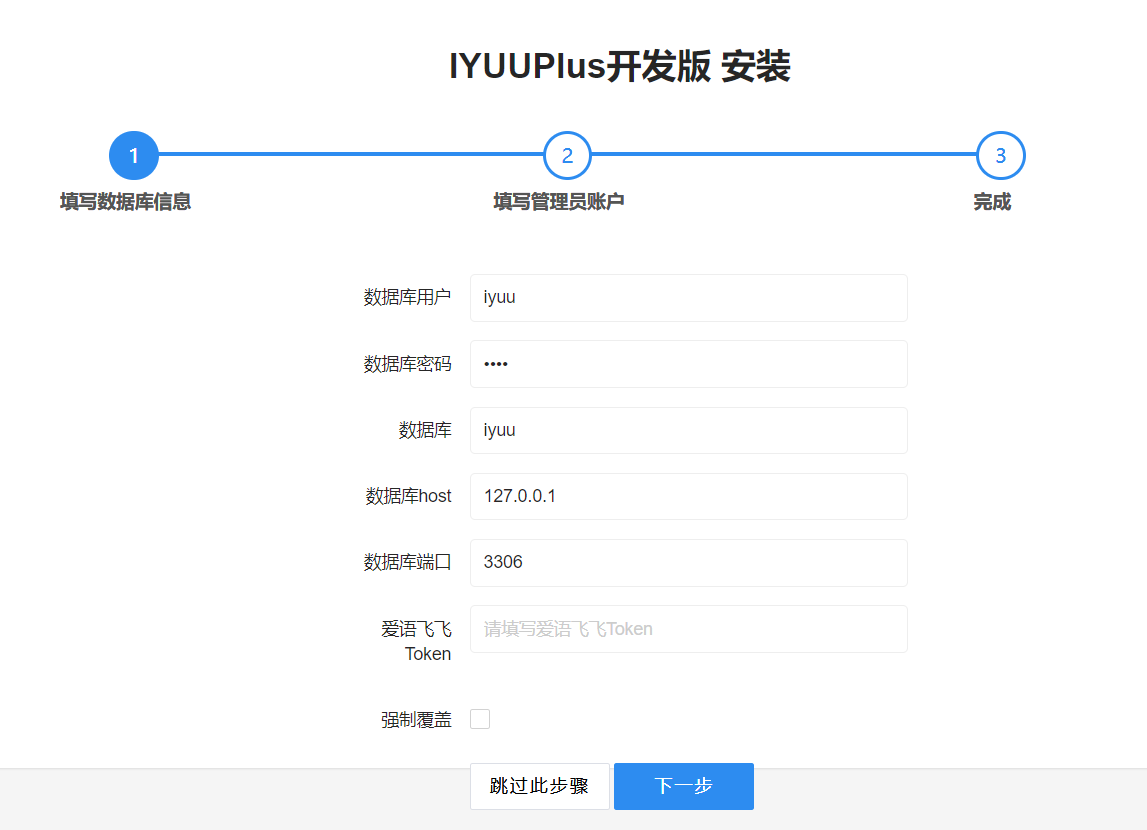This screenshot has width=1147, height=830.
Task: Enable the 强制覆盖 checkbox
Action: (x=480, y=719)
